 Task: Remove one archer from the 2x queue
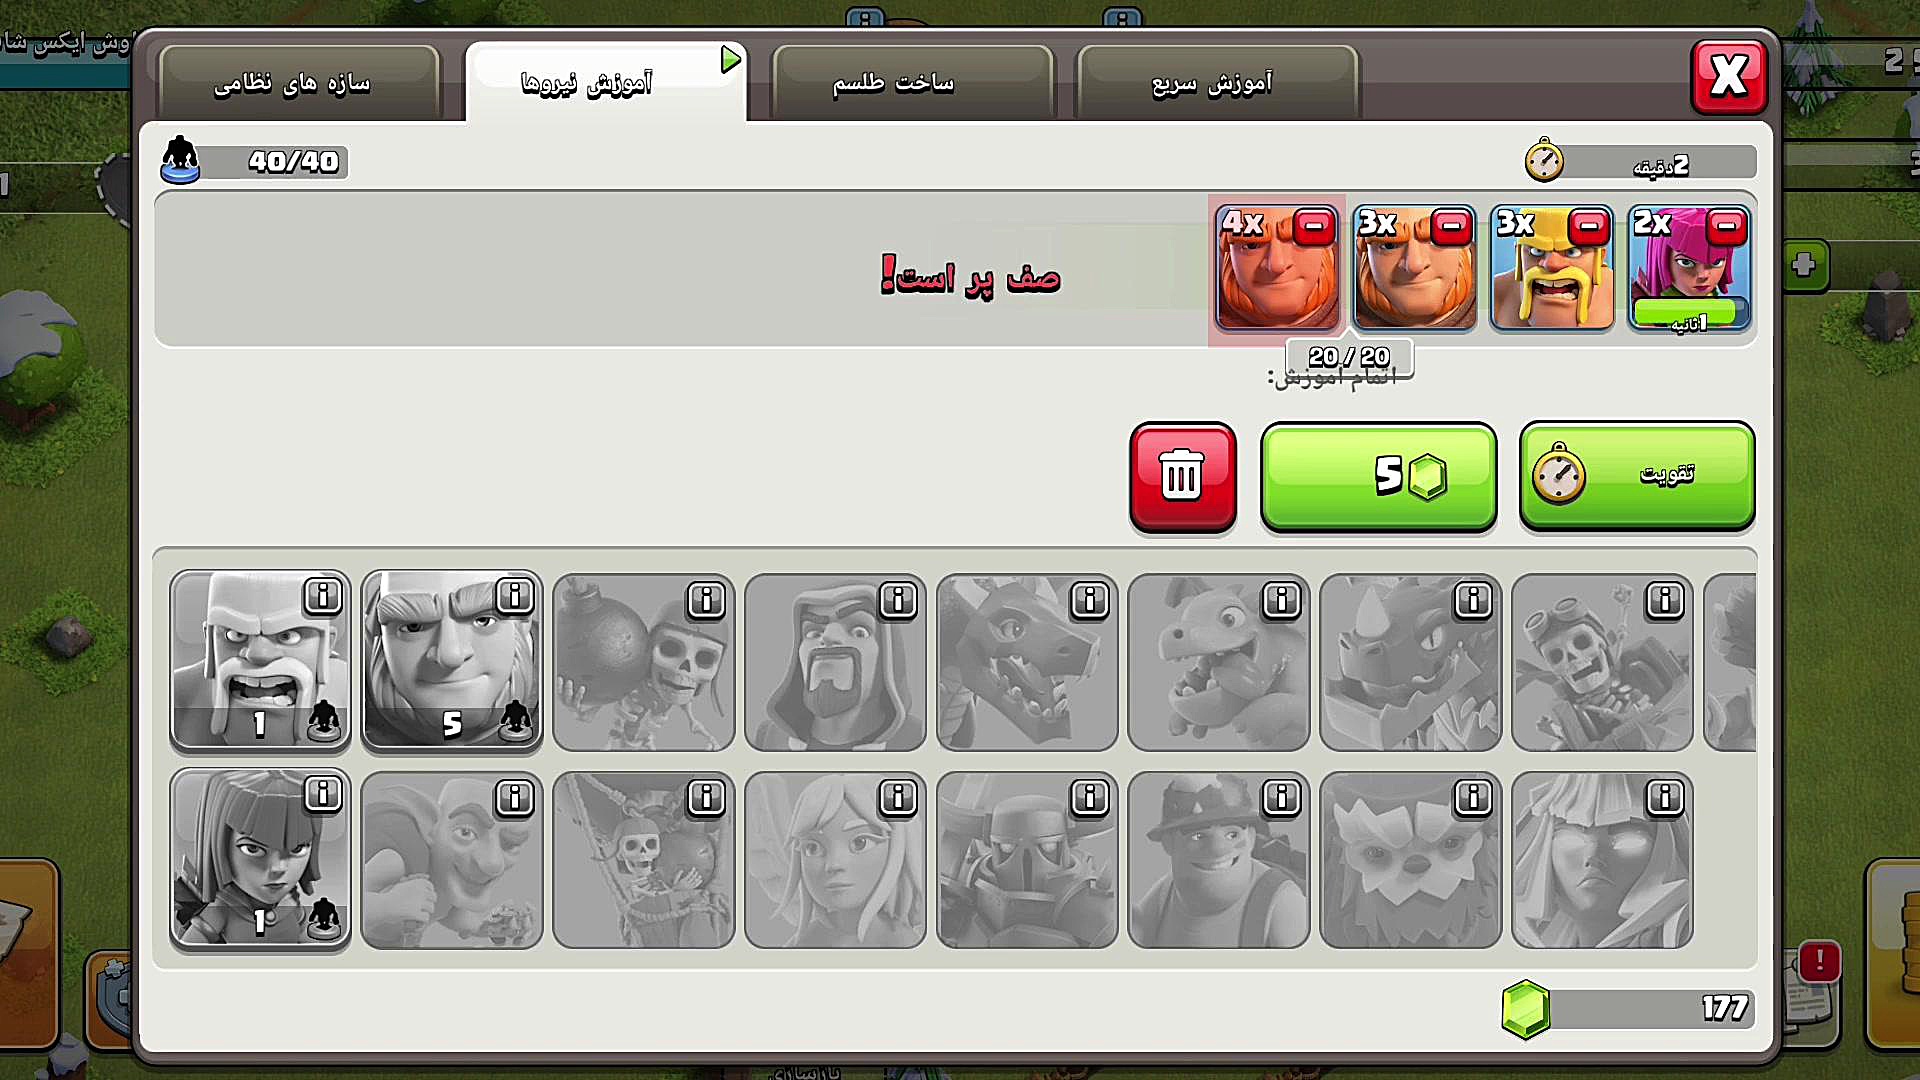(1727, 227)
